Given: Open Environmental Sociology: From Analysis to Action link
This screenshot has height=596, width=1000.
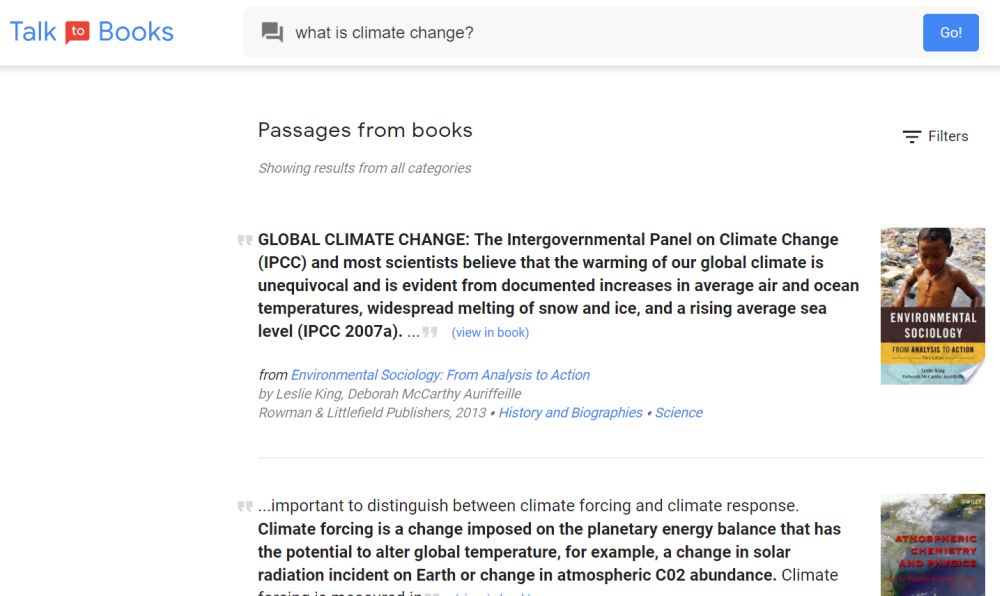Looking at the screenshot, I should pos(440,375).
